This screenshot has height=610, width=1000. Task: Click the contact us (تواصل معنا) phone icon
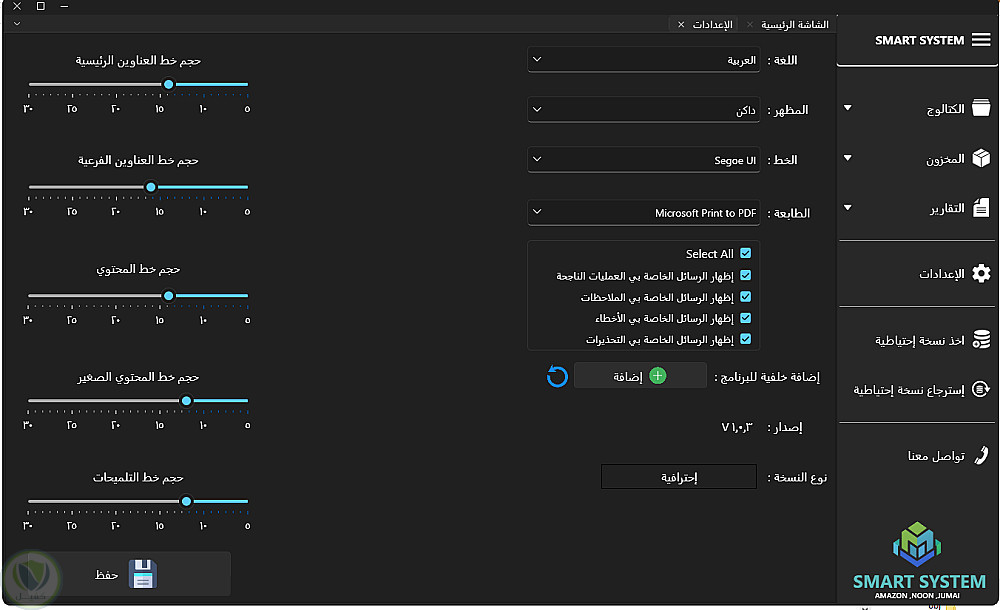pos(981,455)
